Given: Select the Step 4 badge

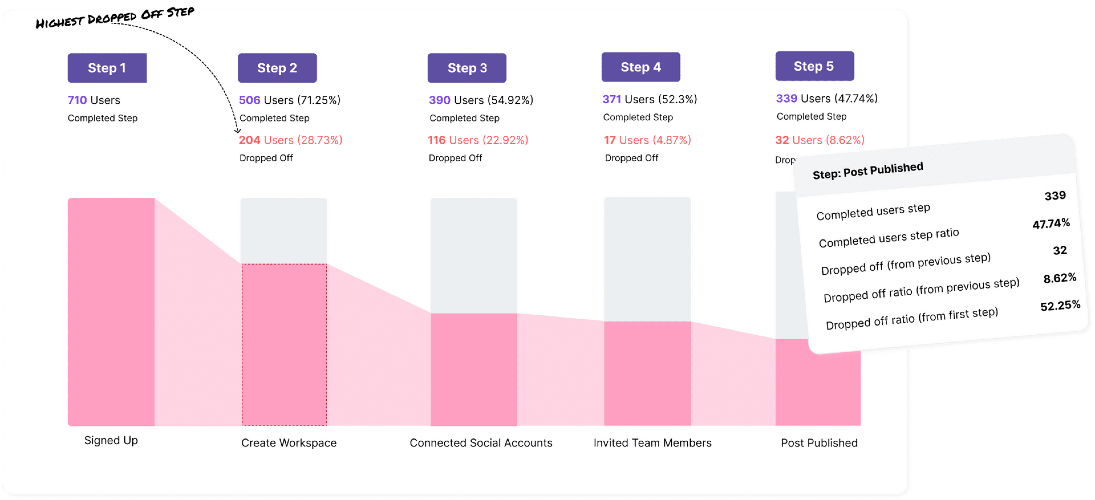Looking at the screenshot, I should pyautogui.click(x=641, y=67).
